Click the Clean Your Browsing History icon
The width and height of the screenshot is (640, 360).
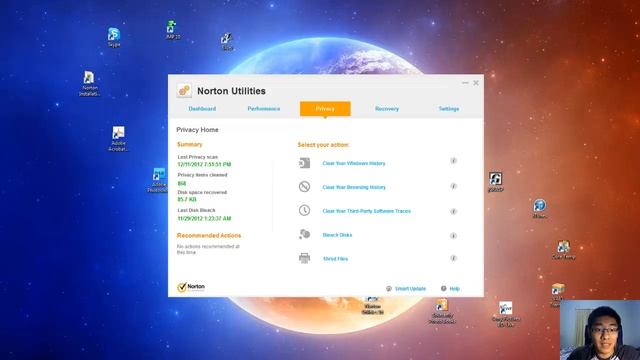[304, 187]
